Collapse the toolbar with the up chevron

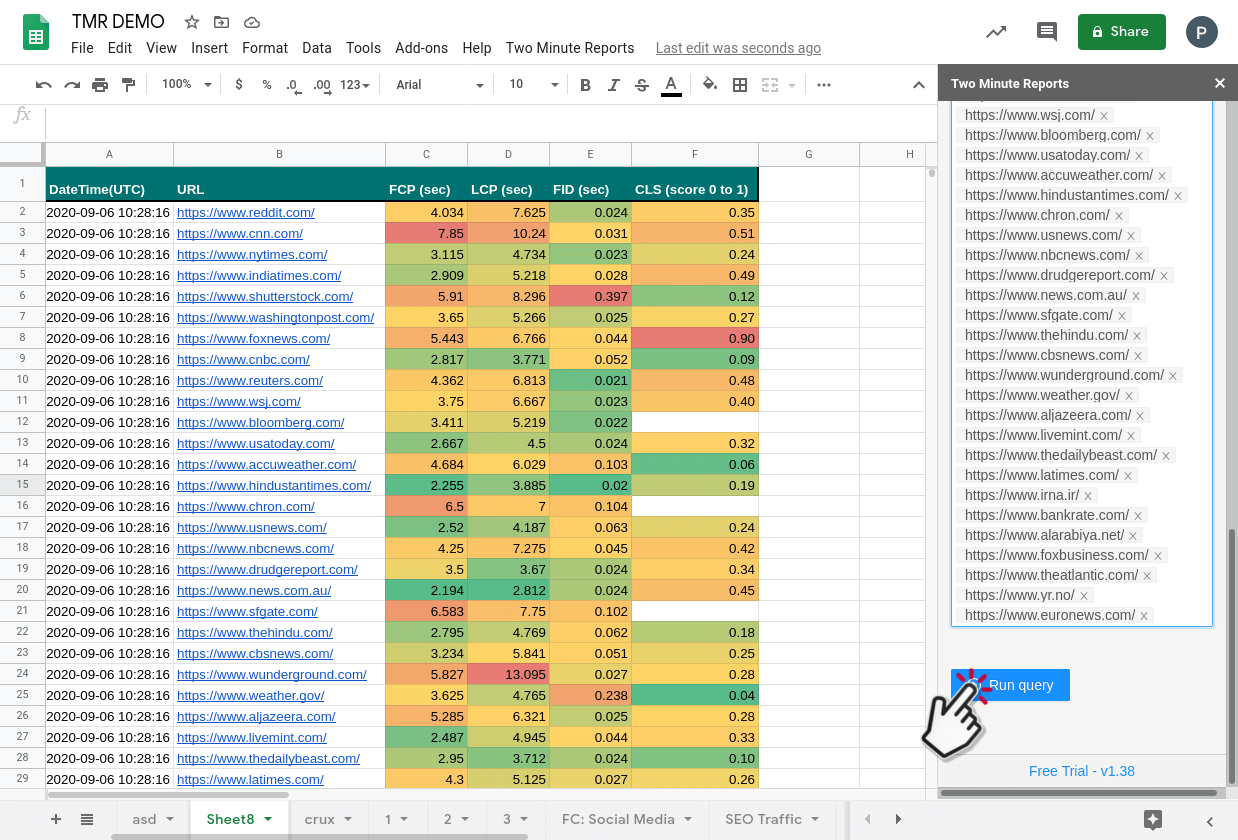coord(918,85)
